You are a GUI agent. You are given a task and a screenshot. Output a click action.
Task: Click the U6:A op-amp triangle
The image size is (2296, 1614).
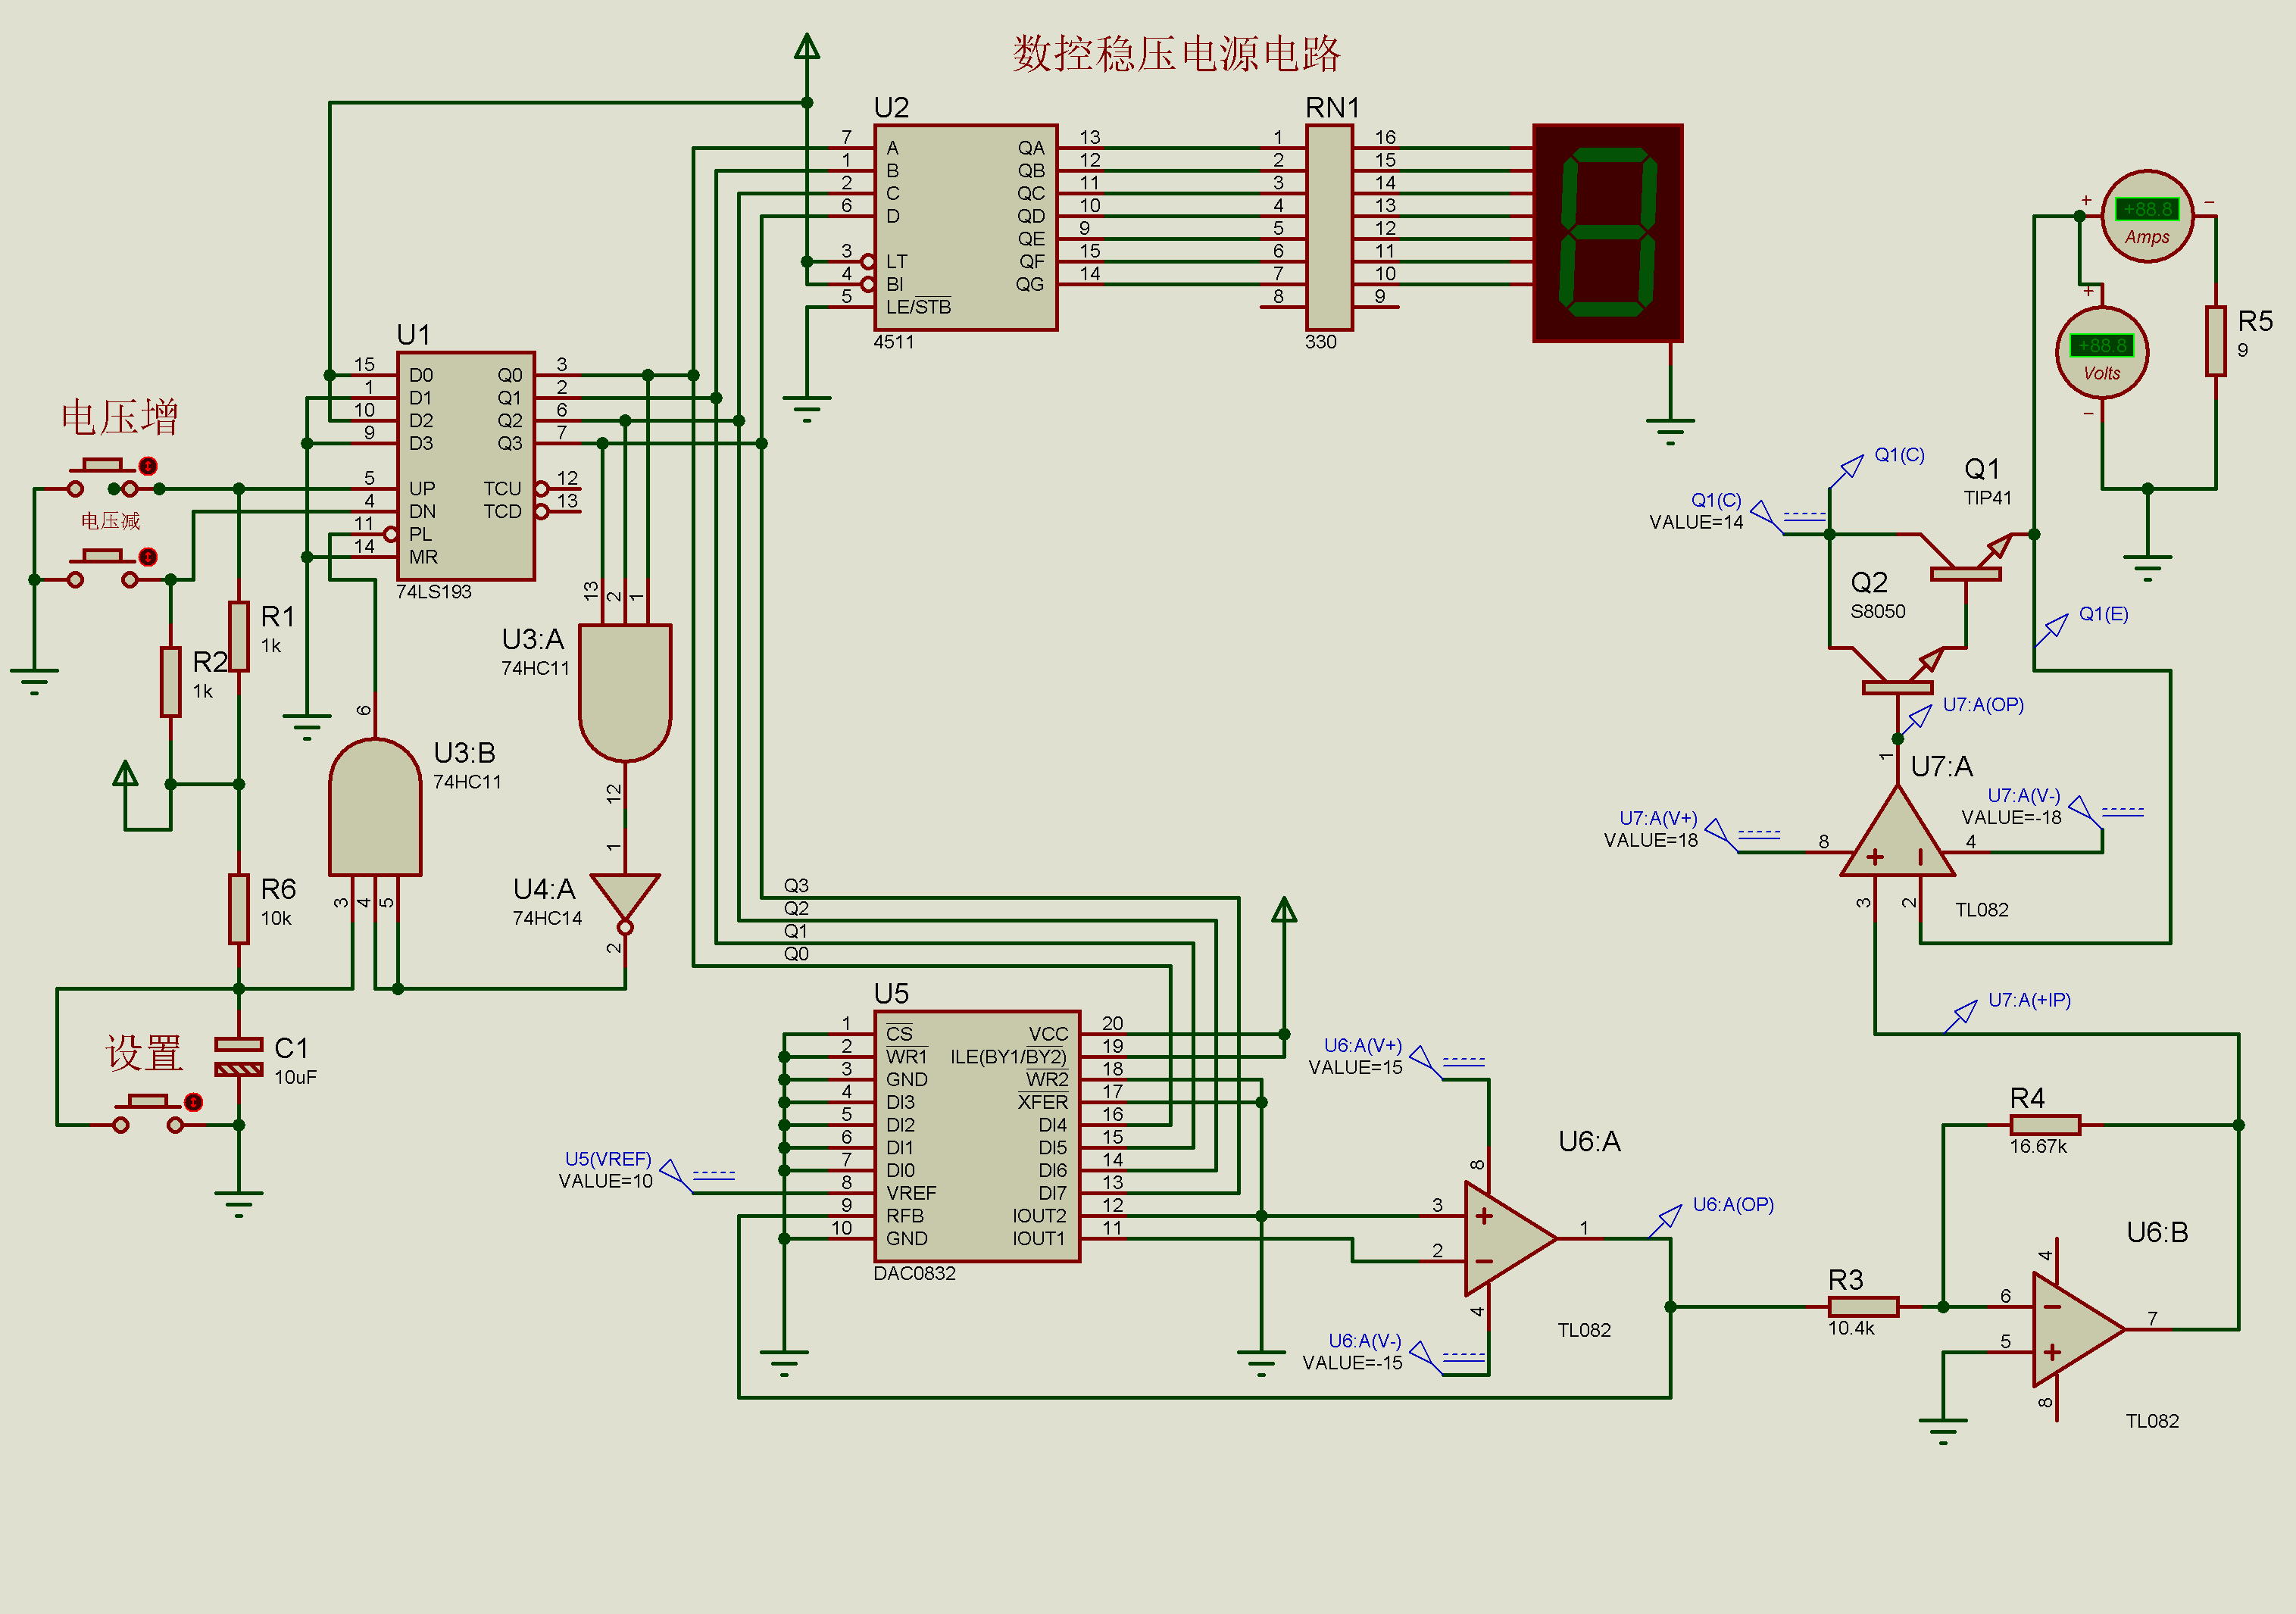coord(1509,1238)
